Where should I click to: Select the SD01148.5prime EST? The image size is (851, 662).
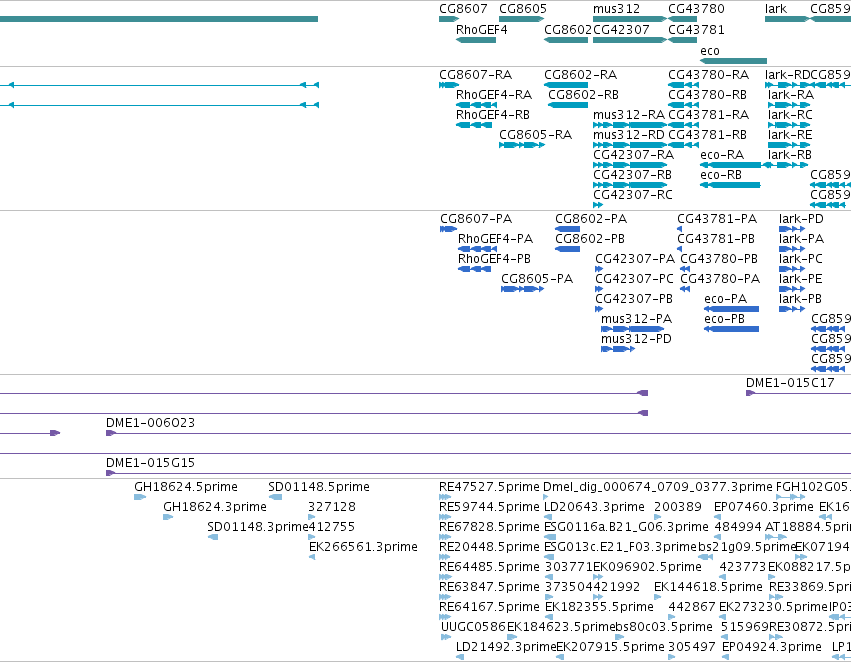pos(275,497)
